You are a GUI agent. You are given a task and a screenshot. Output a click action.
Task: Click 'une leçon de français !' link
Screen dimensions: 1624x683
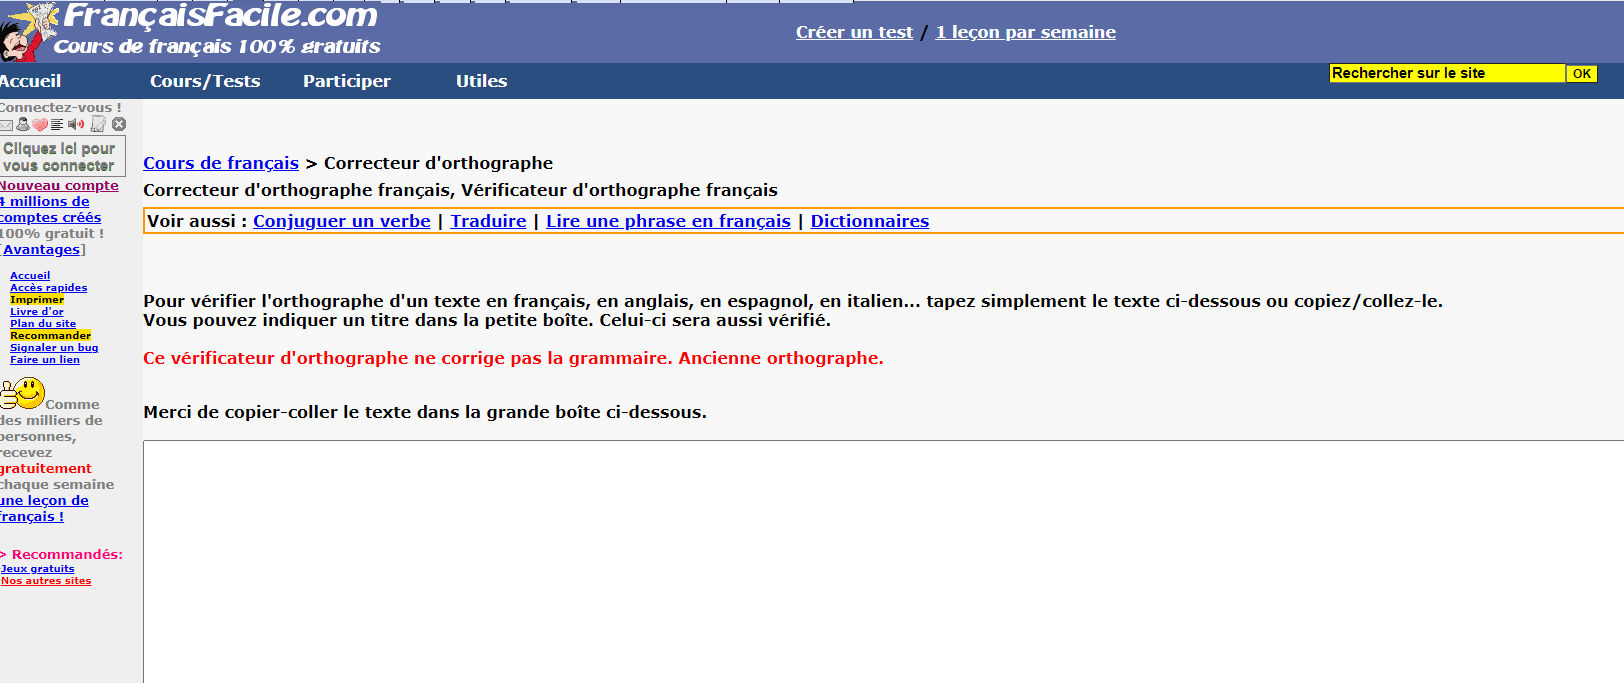coord(44,508)
